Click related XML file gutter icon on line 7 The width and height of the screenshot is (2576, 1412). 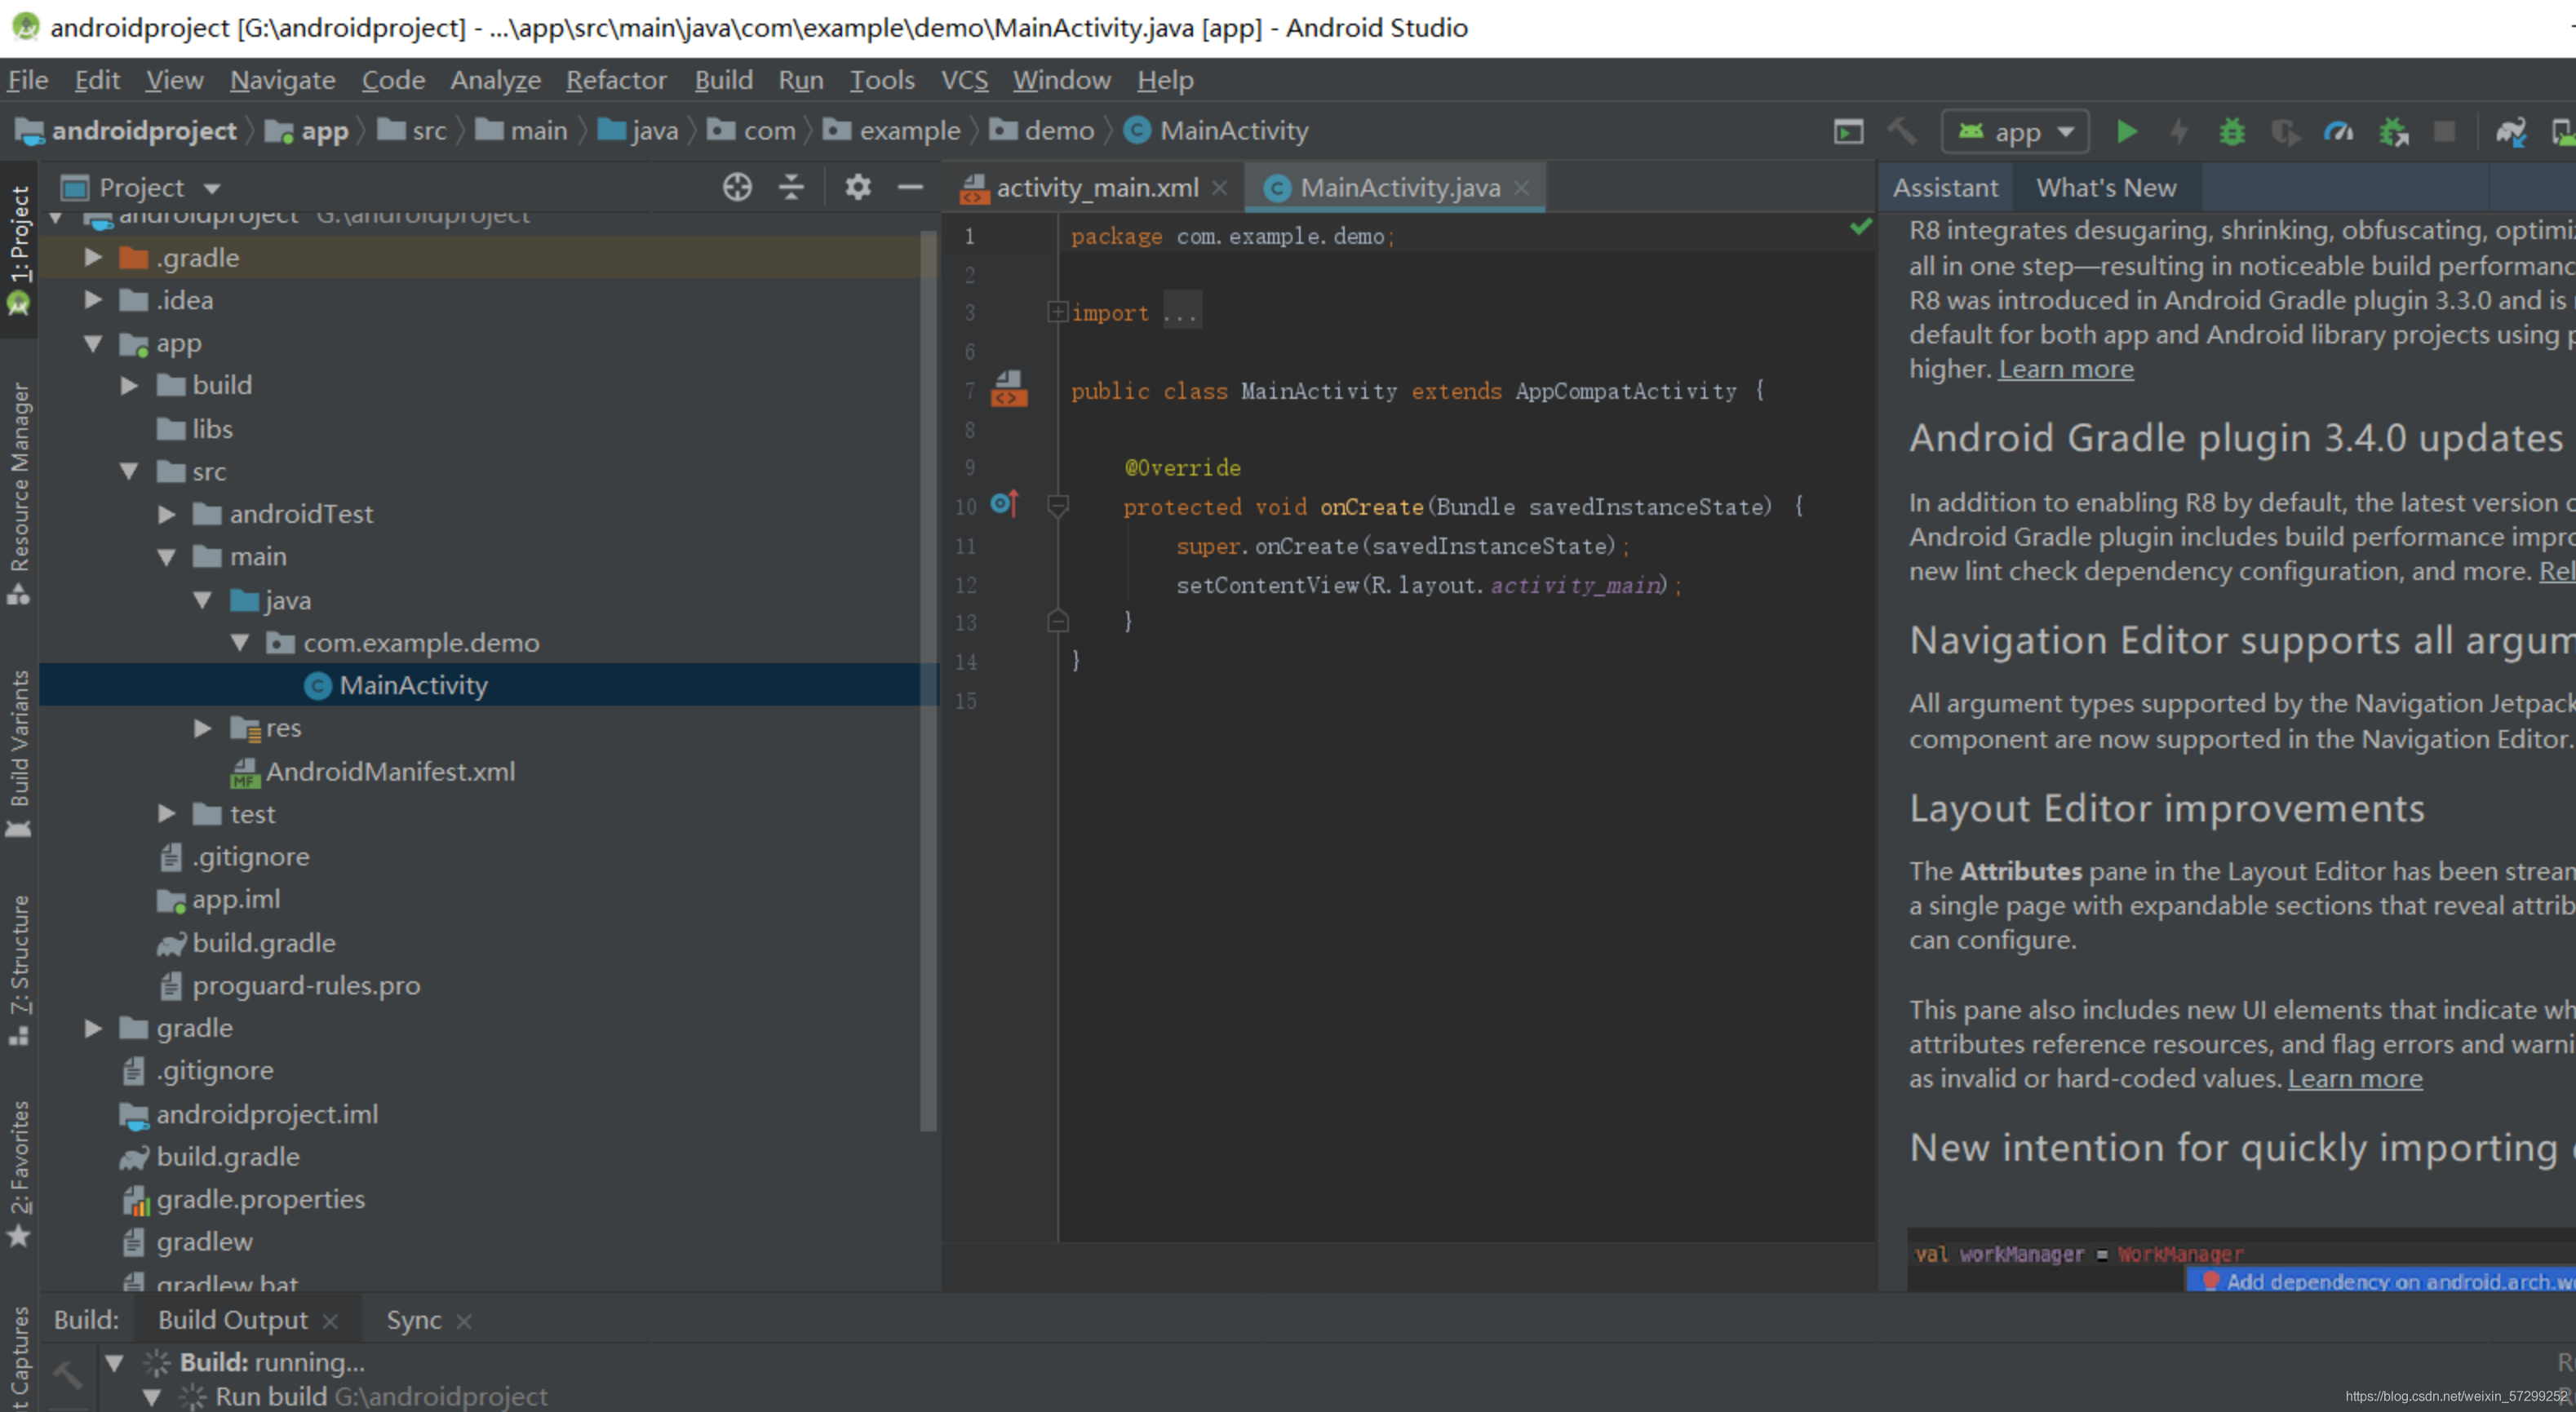1008,389
